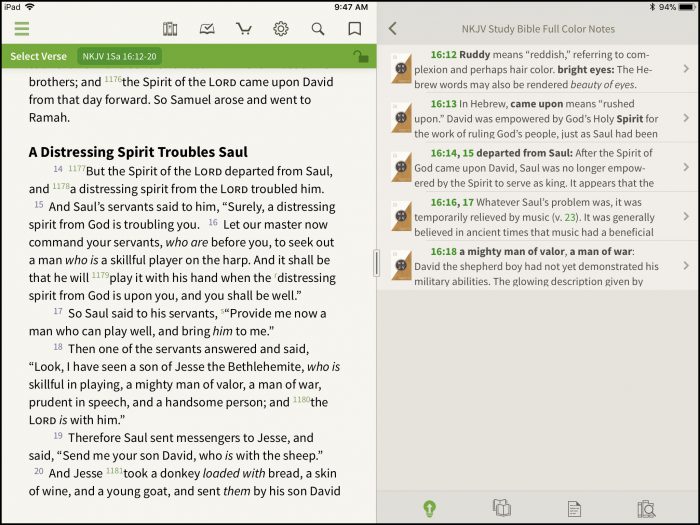This screenshot has height=525, width=700.
Task: Tap the NKJV 1Sa 16:12-20 reference button
Action: [119, 56]
